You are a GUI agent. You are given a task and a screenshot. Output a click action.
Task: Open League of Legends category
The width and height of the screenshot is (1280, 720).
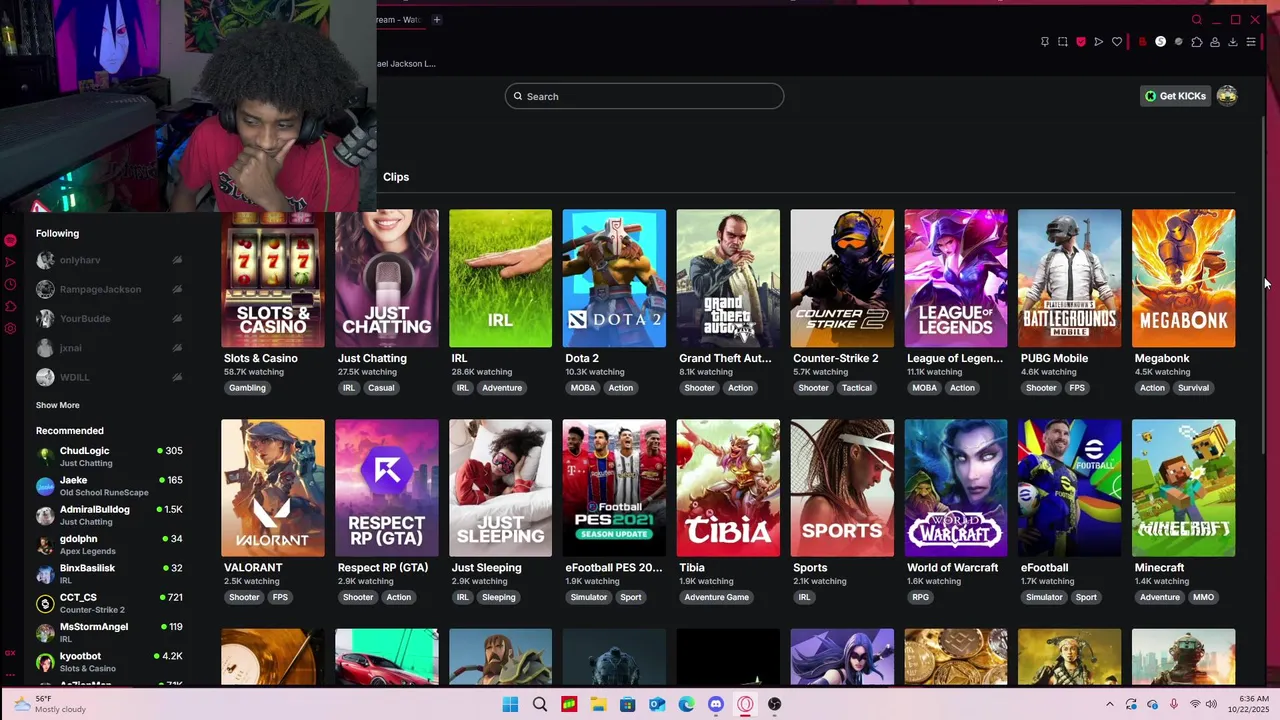tap(956, 278)
